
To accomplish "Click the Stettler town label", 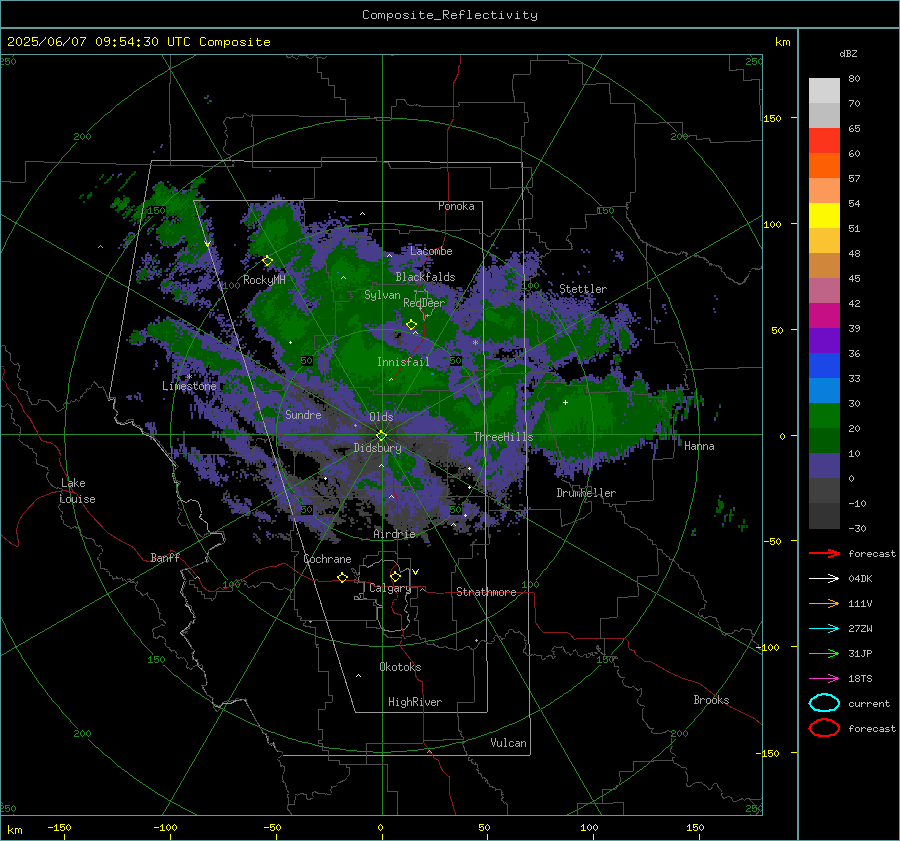I will [583, 289].
